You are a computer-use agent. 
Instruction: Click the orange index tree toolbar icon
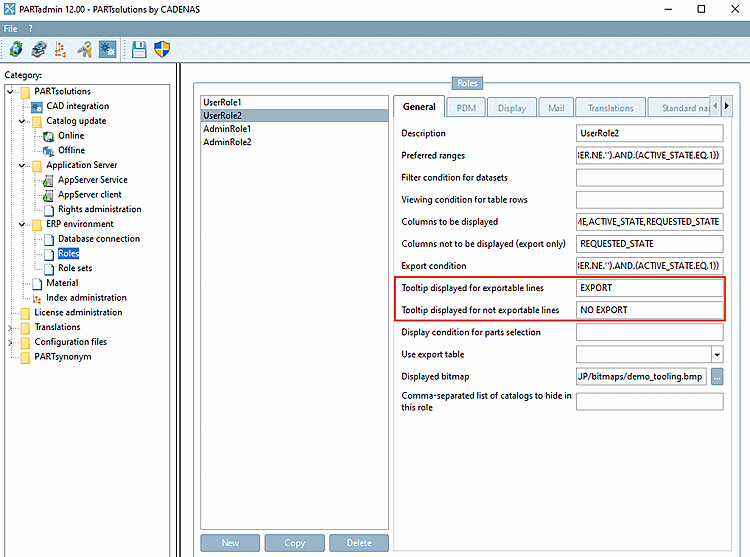click(61, 49)
